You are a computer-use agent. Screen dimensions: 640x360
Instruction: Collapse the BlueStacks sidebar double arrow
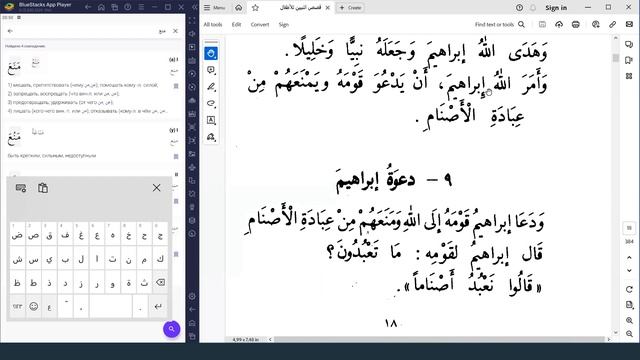click(x=194, y=7)
